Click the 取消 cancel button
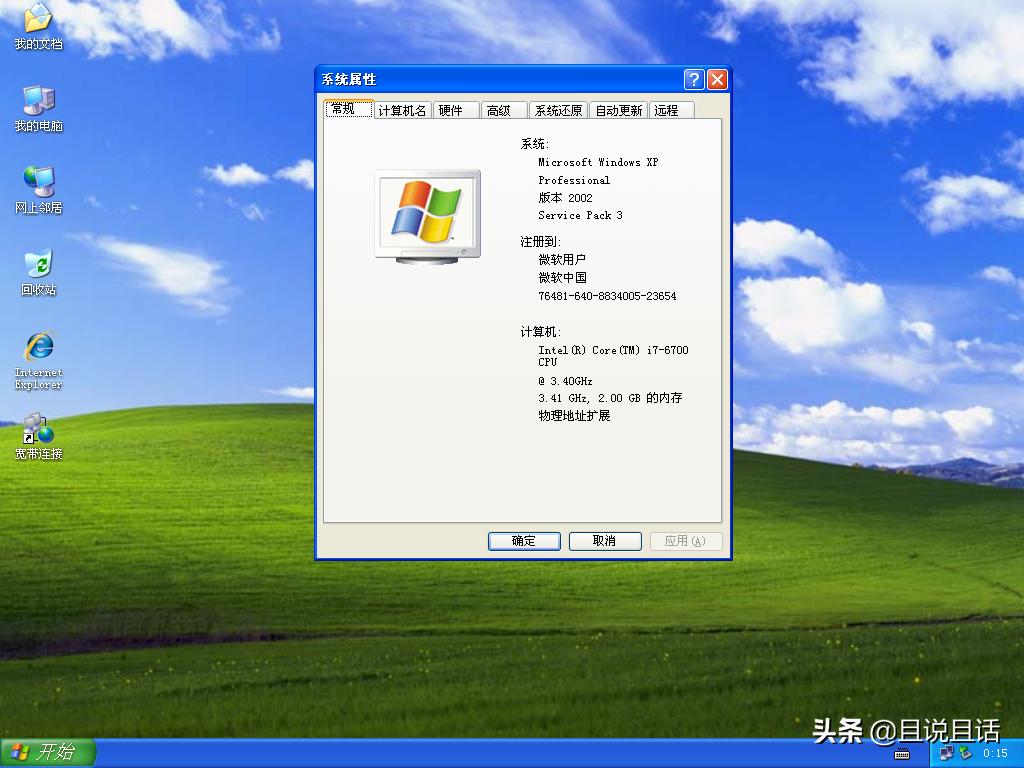This screenshot has width=1024, height=768. pos(604,540)
